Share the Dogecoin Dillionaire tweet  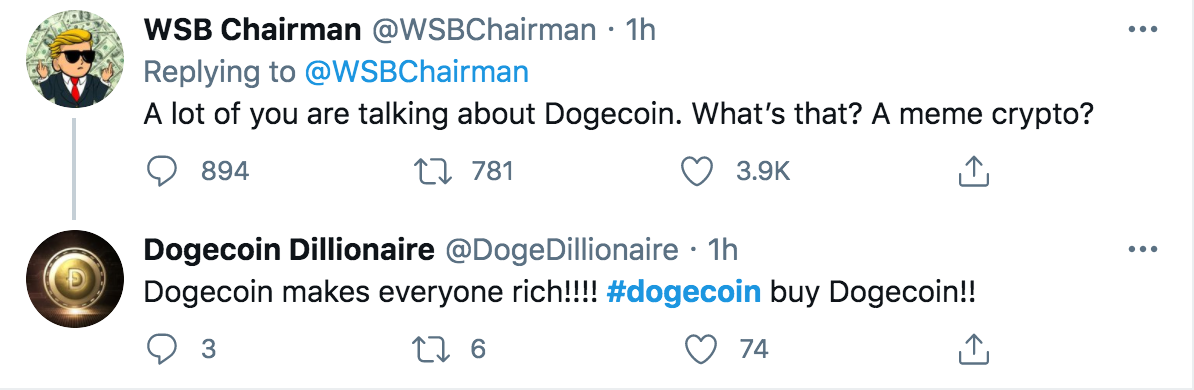point(972,349)
